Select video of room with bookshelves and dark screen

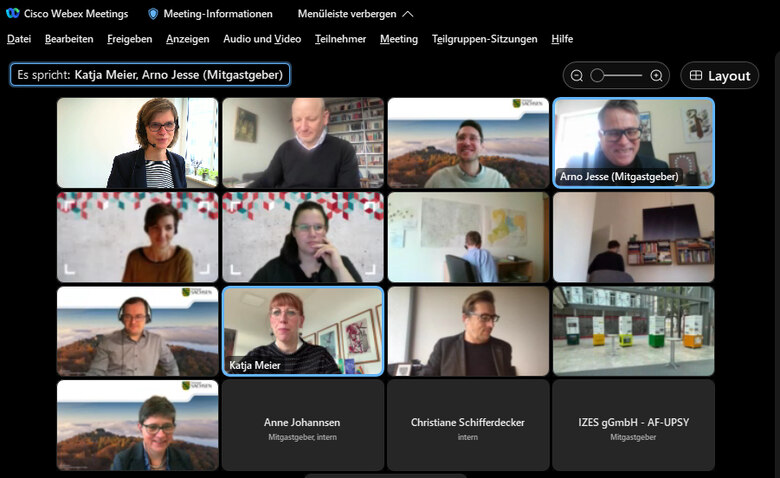634,237
